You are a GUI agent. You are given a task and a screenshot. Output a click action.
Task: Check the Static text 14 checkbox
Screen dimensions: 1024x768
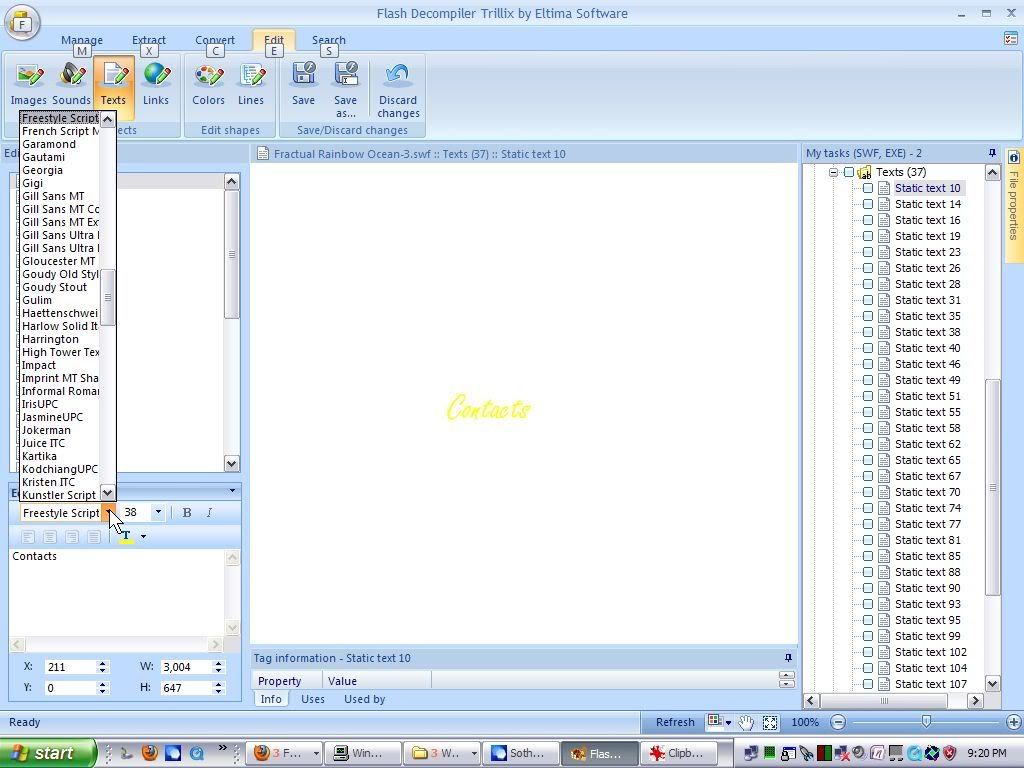tap(868, 204)
